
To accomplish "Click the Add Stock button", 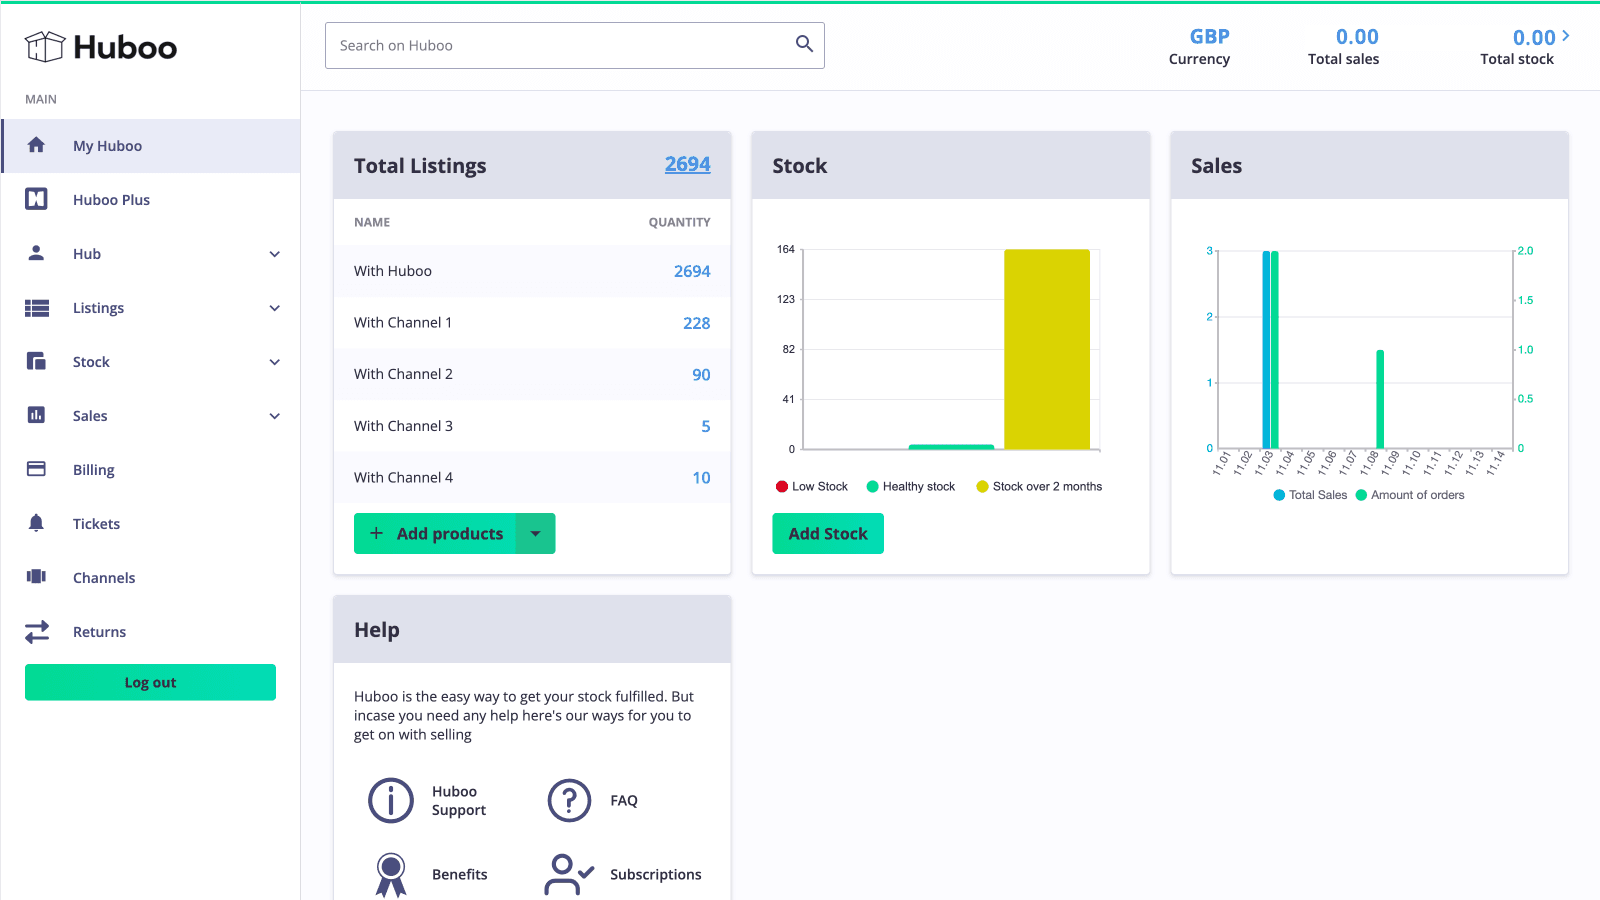I will [x=827, y=533].
